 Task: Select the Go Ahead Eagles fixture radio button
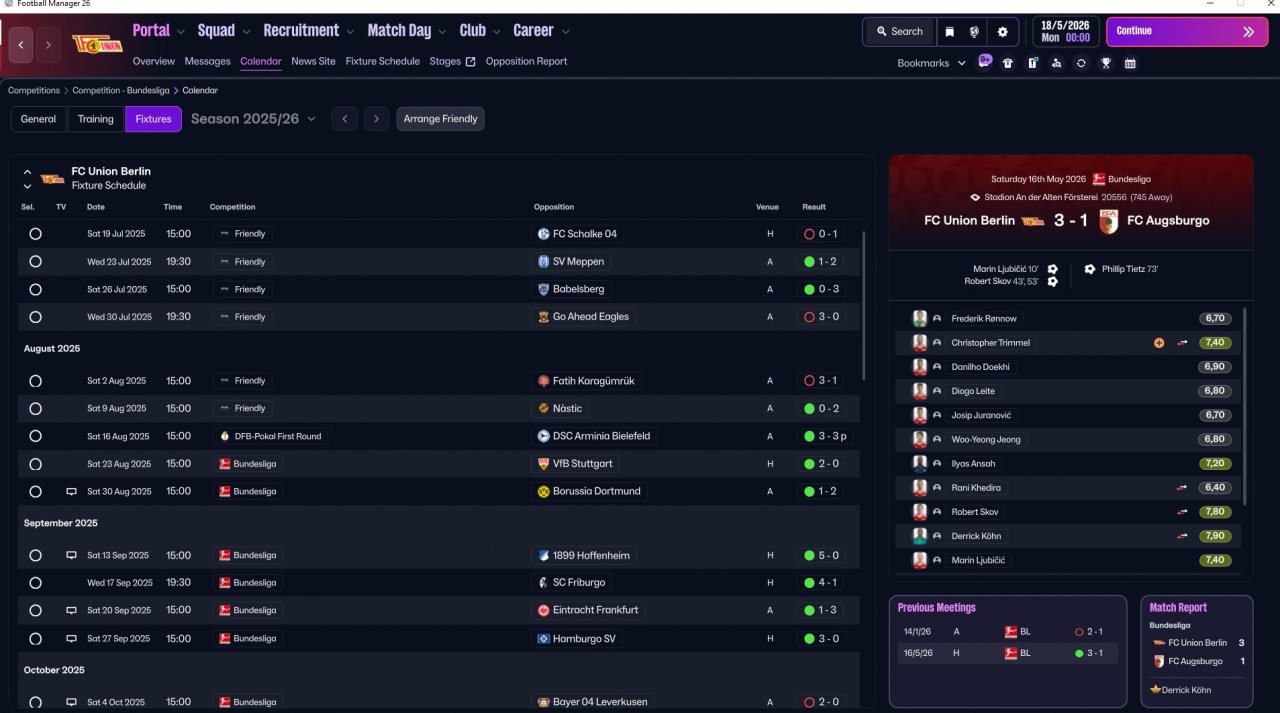tap(35, 317)
